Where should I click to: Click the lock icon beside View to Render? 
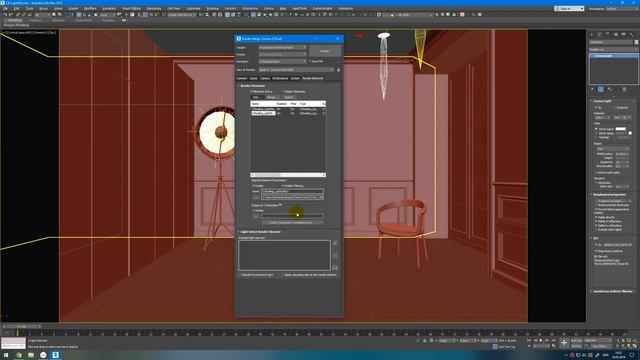point(338,70)
